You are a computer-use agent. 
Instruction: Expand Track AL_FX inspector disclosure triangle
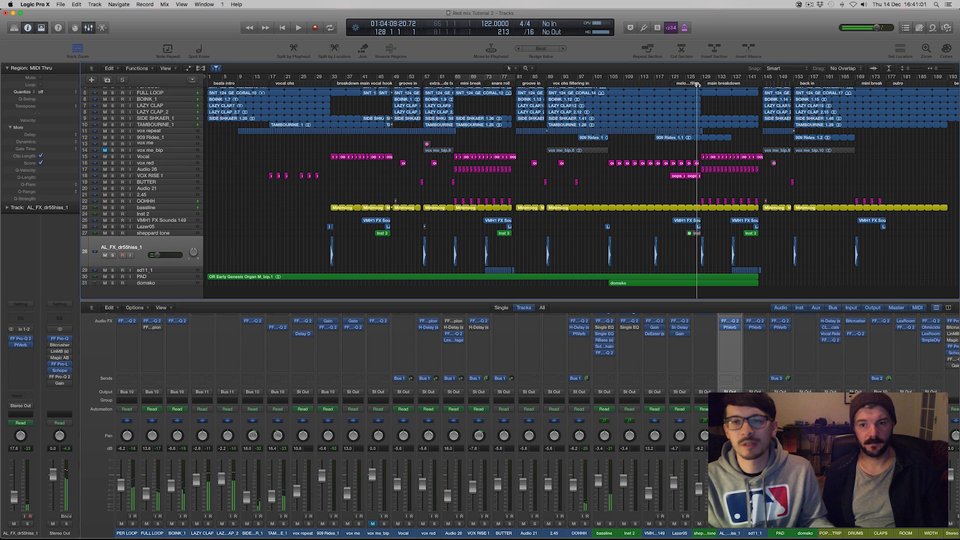point(7,208)
